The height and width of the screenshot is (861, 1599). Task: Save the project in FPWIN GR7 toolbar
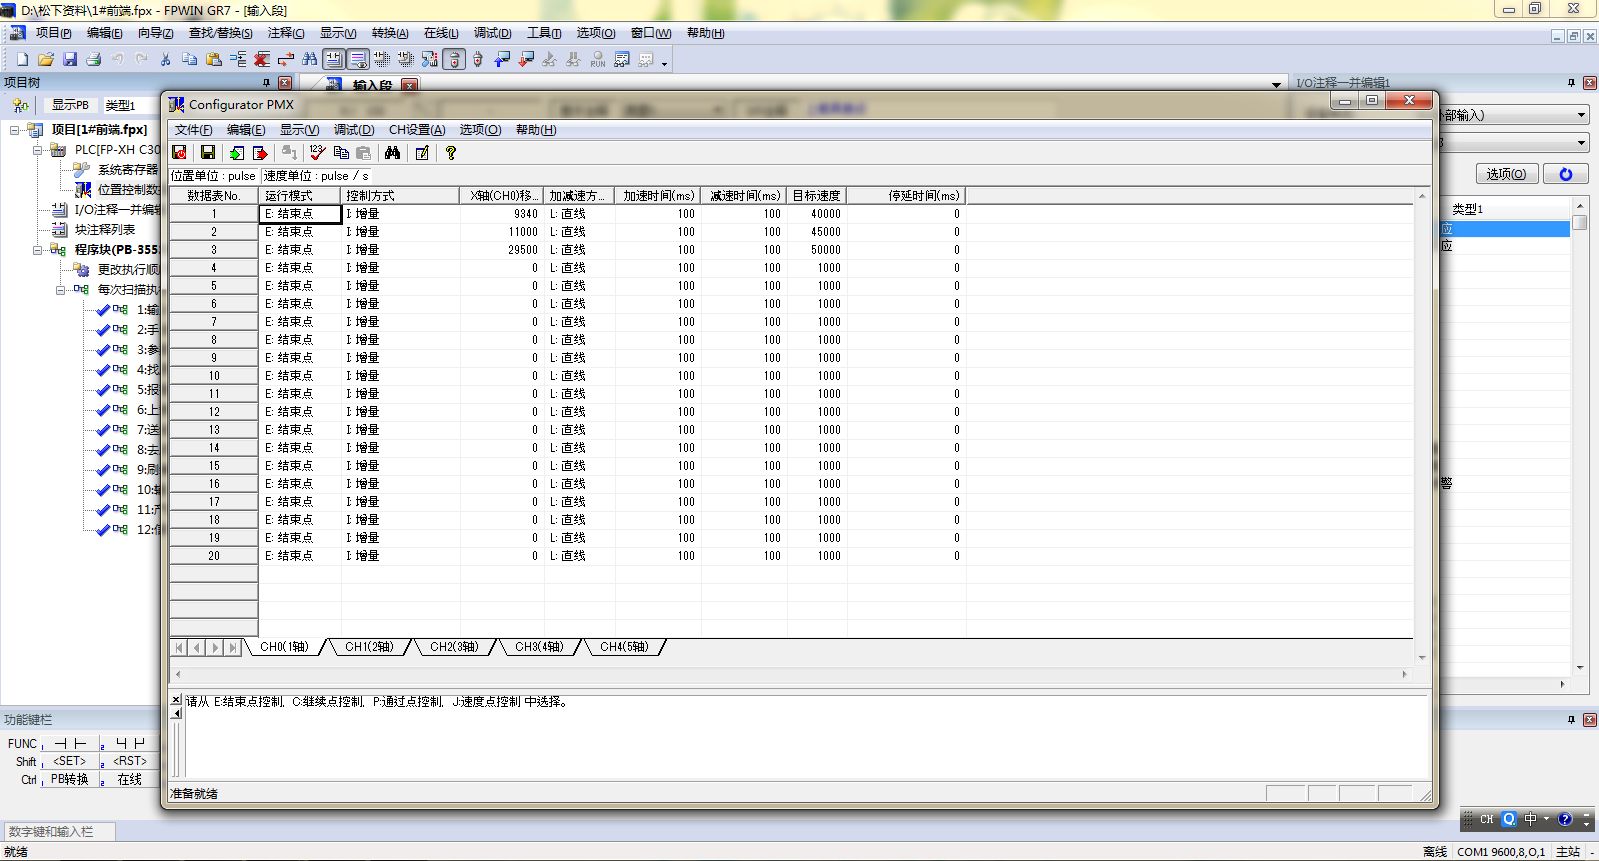tap(70, 59)
